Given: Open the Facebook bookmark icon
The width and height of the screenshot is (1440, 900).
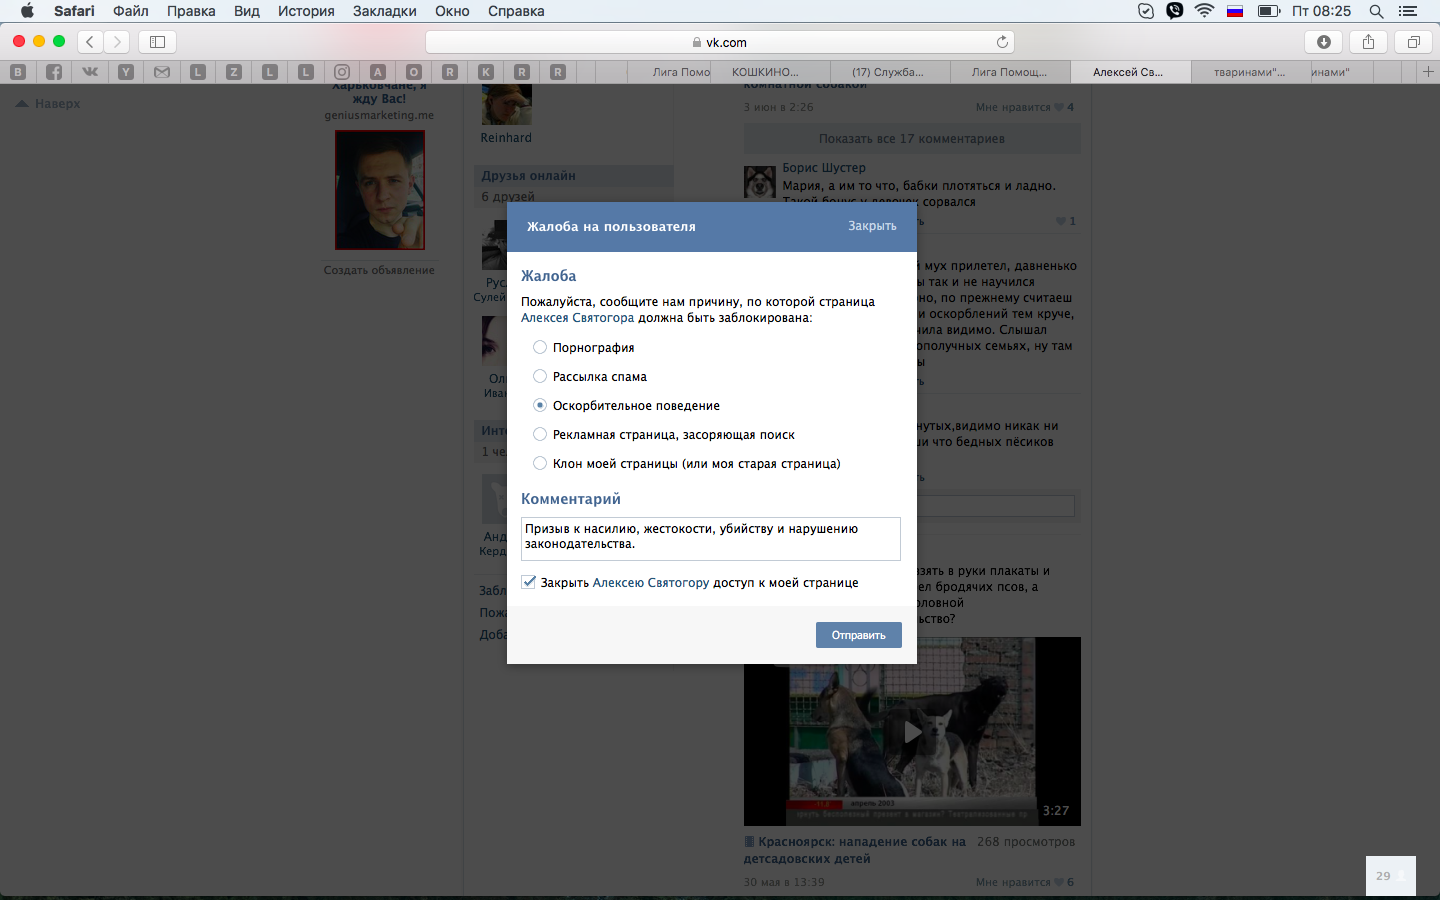Looking at the screenshot, I should click(54, 72).
